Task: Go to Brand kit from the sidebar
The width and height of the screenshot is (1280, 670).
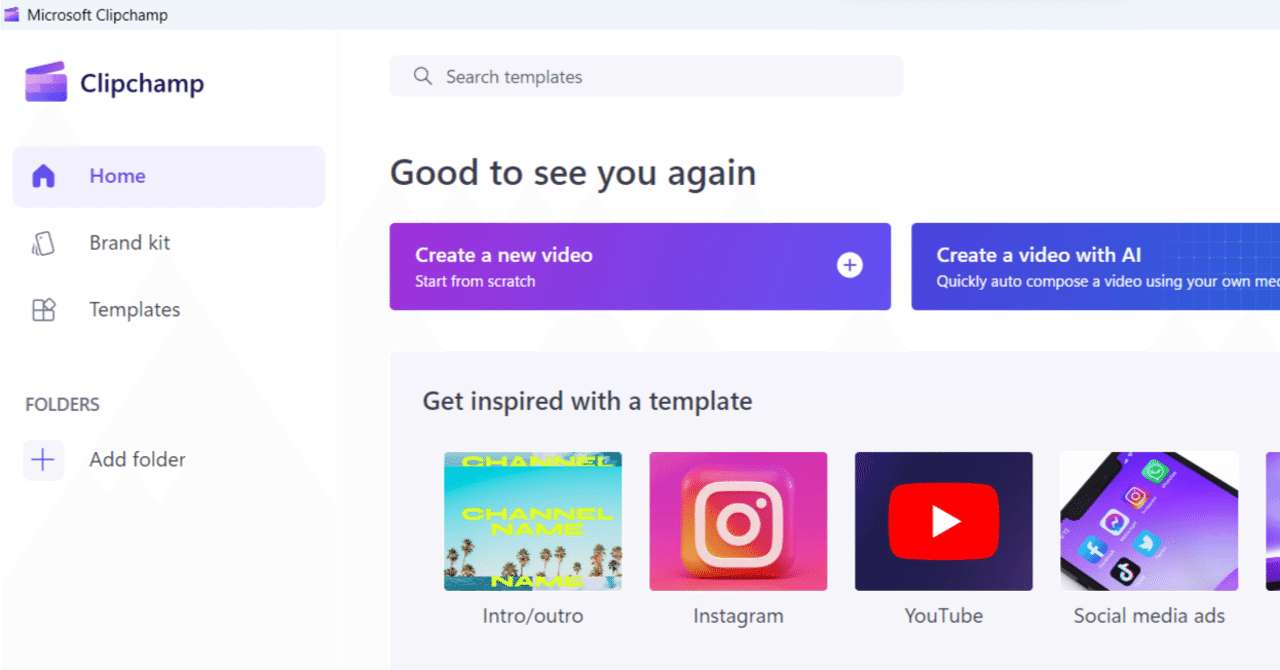Action: point(128,242)
